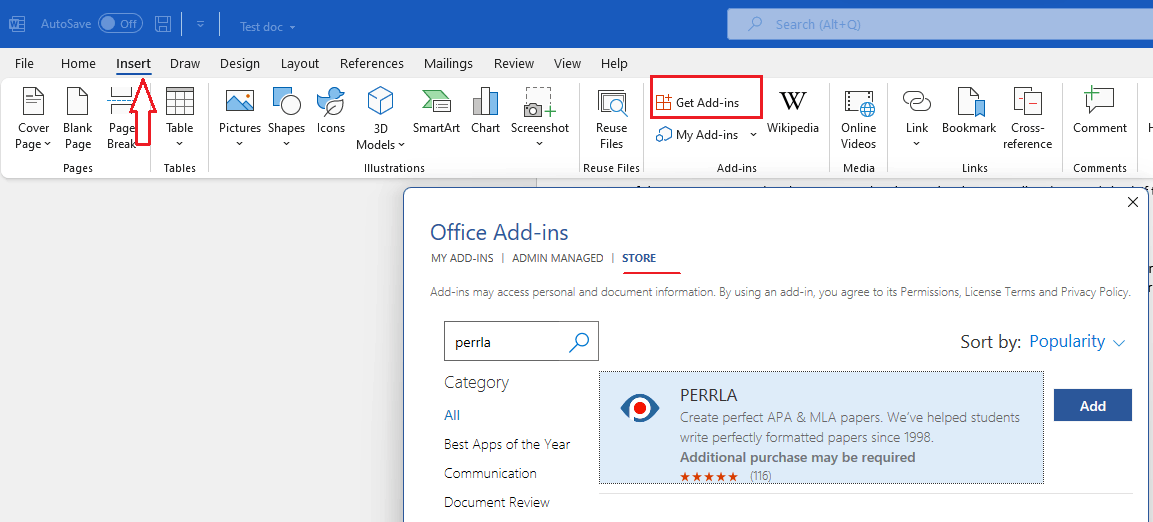Open the Sort by Popularity dropdown
The image size is (1153, 522).
1077,342
